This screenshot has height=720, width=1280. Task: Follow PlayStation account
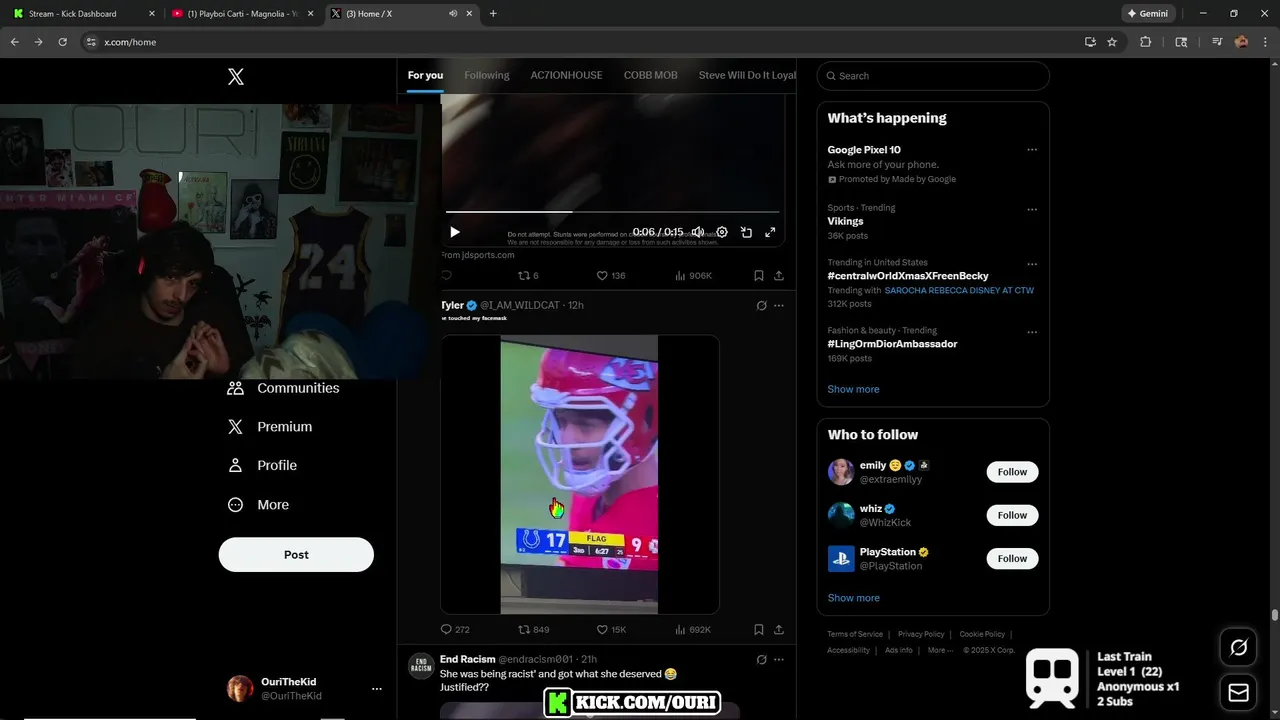[1012, 558]
